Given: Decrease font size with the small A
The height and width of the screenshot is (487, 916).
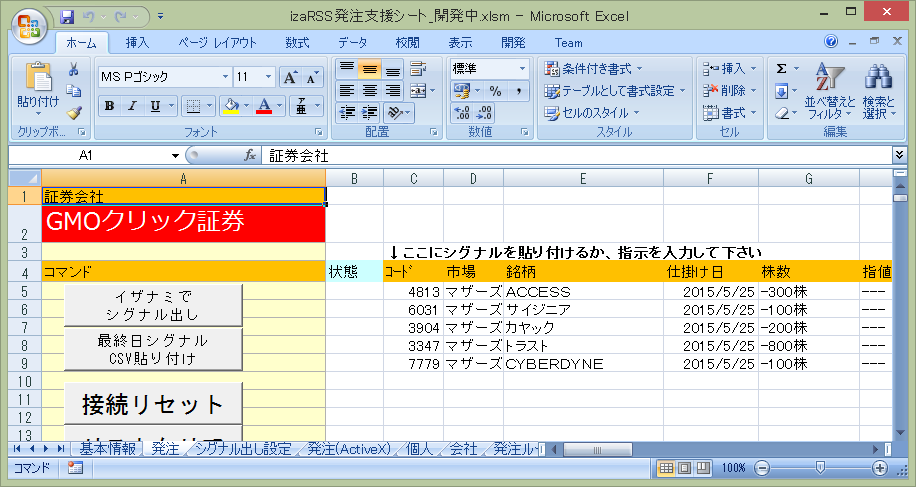Looking at the screenshot, I should (312, 77).
